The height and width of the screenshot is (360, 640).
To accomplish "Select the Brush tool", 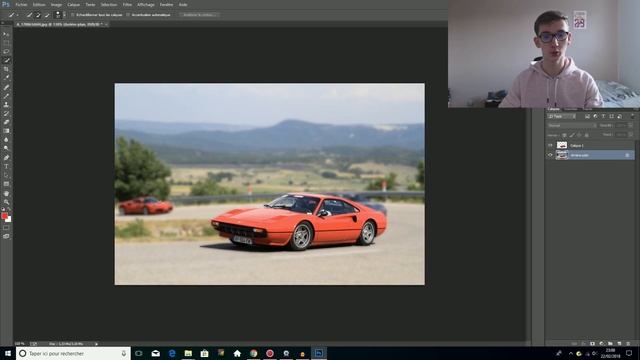I will (6, 96).
